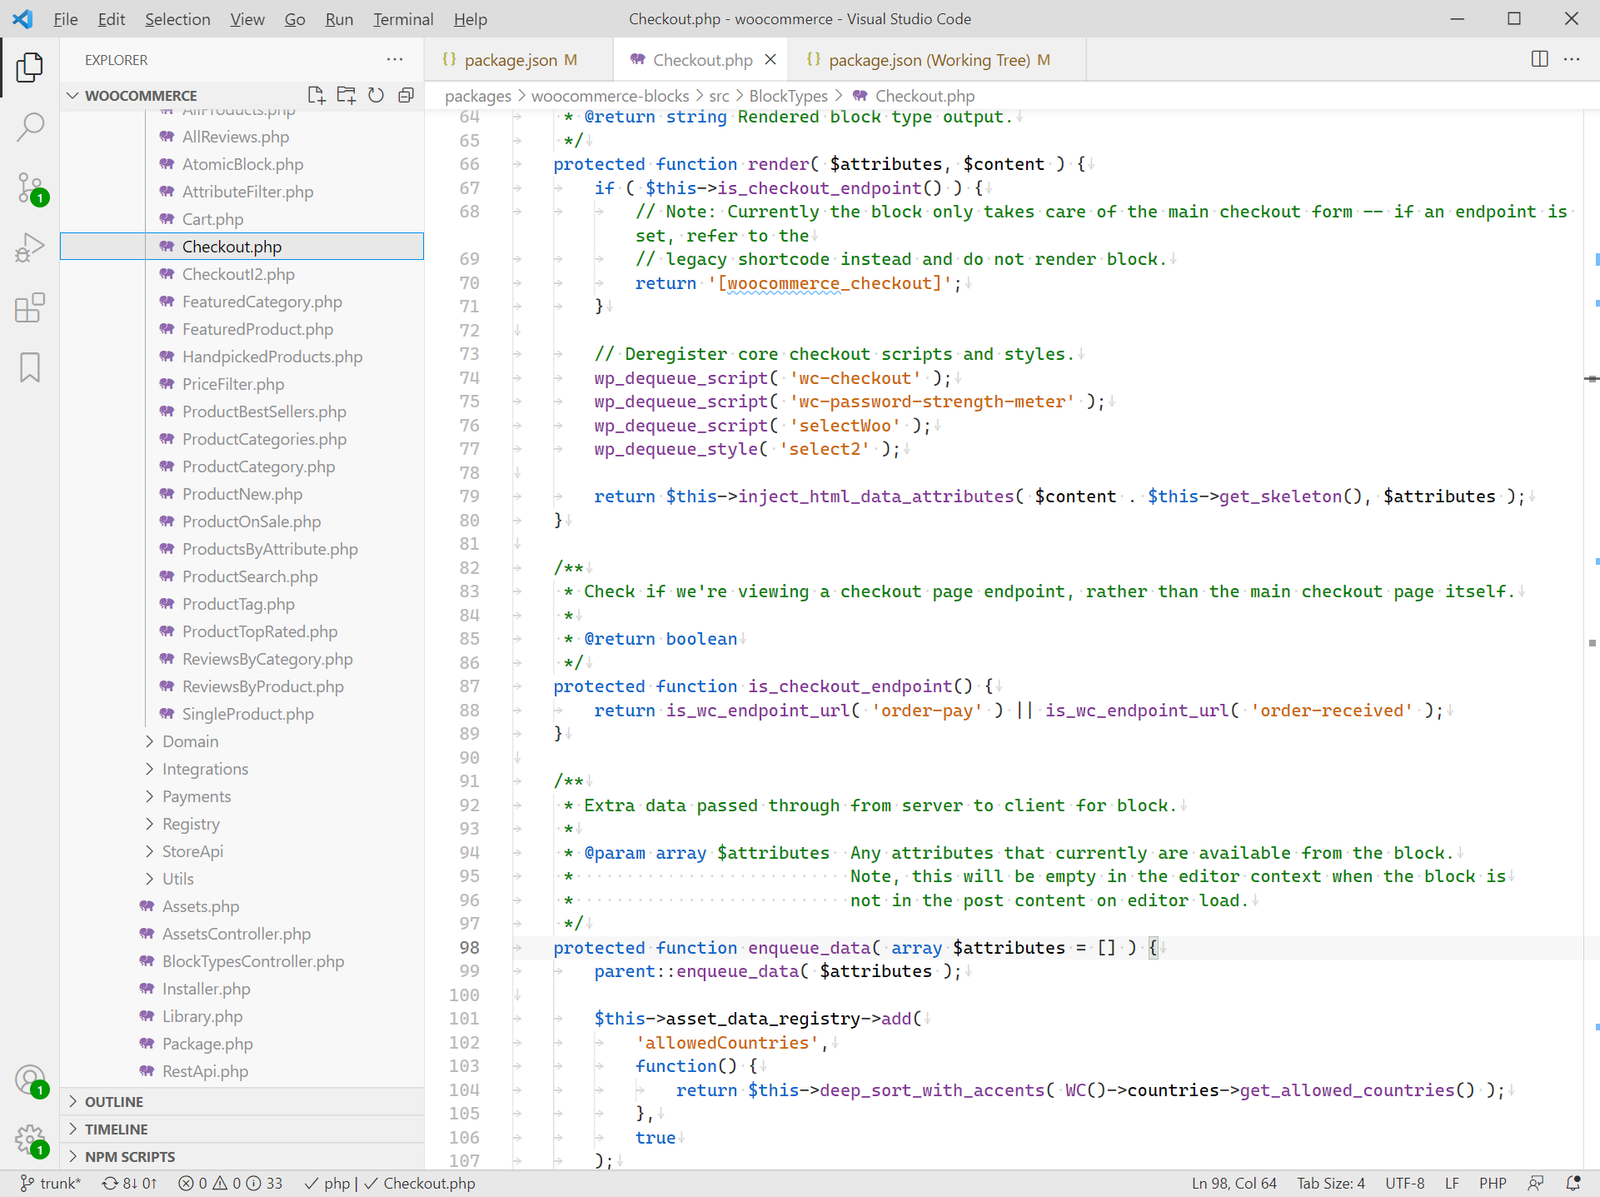Split the editor to the right
This screenshot has height=1197, width=1600.
point(1540,59)
